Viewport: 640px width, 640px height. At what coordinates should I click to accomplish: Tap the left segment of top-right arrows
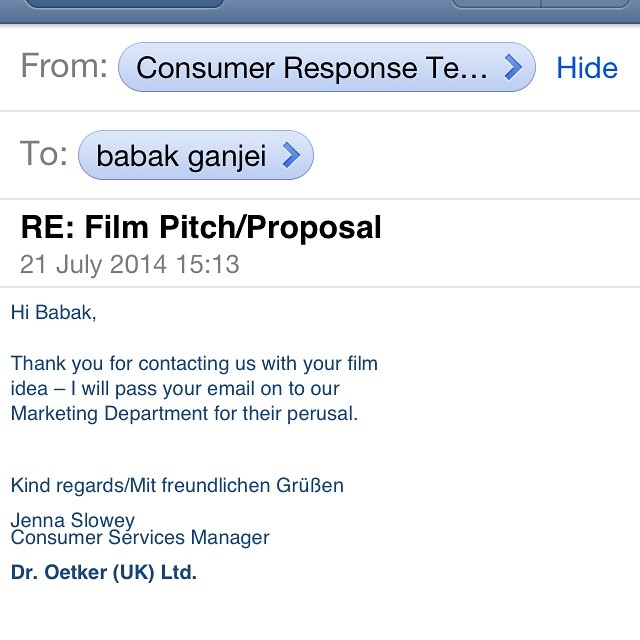click(497, 3)
